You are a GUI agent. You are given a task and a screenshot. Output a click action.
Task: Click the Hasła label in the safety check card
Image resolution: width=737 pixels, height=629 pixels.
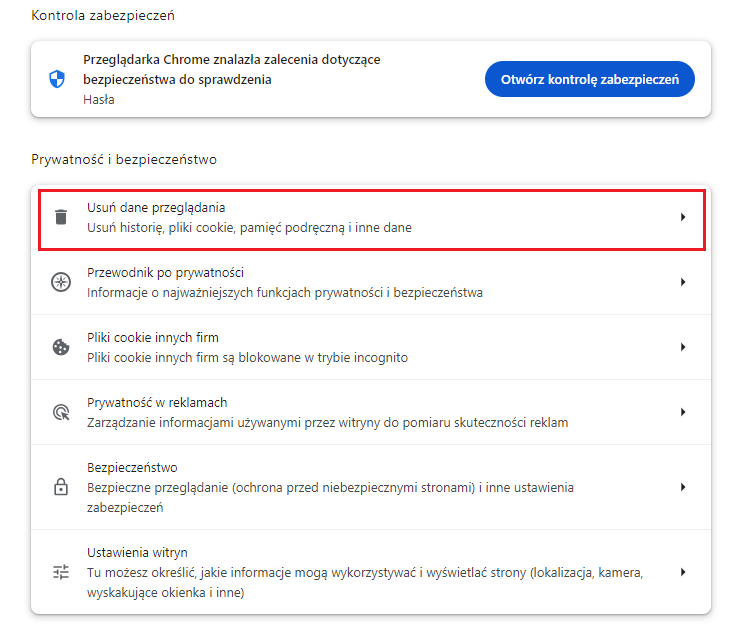pyautogui.click(x=98, y=100)
